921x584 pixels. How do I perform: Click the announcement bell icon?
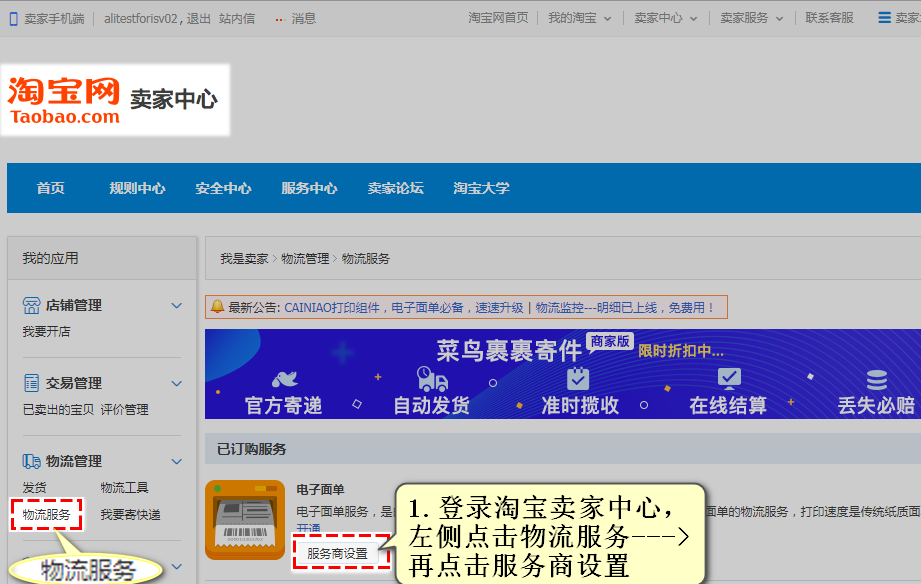(x=217, y=307)
